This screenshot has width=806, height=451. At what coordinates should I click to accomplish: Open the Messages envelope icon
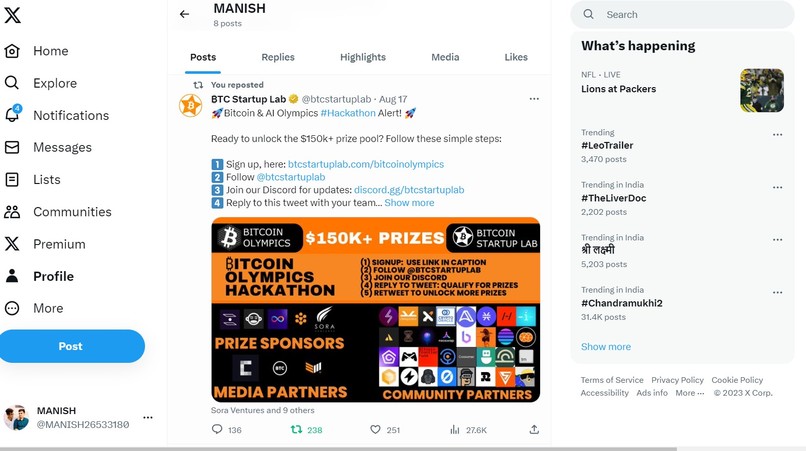tap(12, 148)
